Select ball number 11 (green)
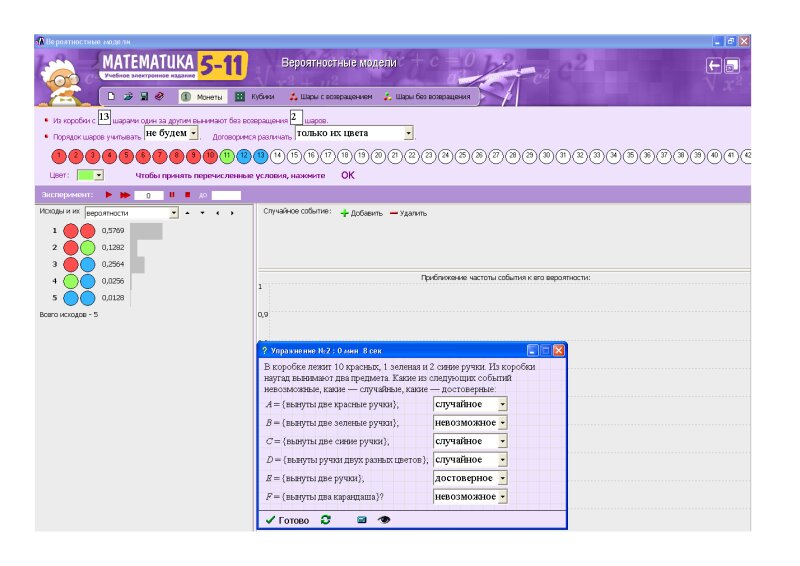The image size is (800, 566). click(x=227, y=156)
